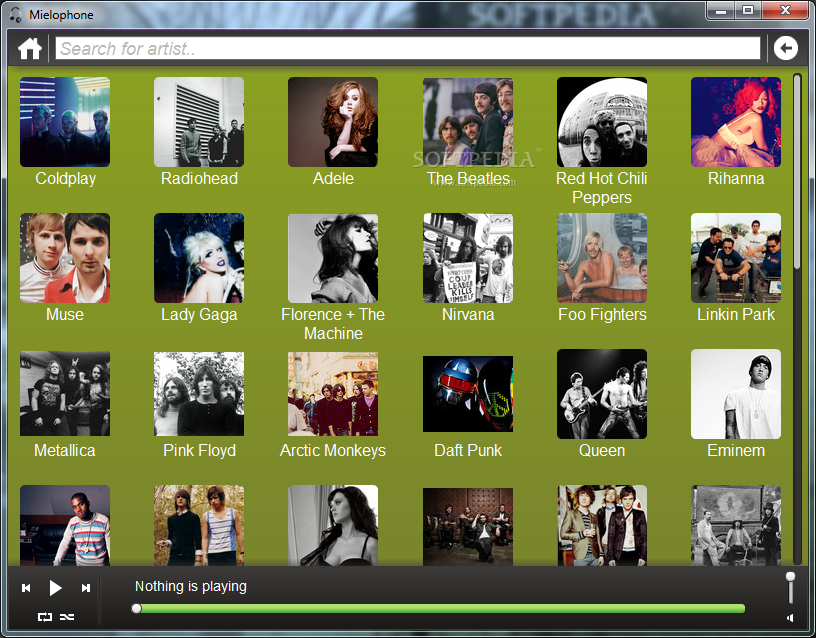Toggle repeat mode
The height and width of the screenshot is (638, 816).
[45, 617]
